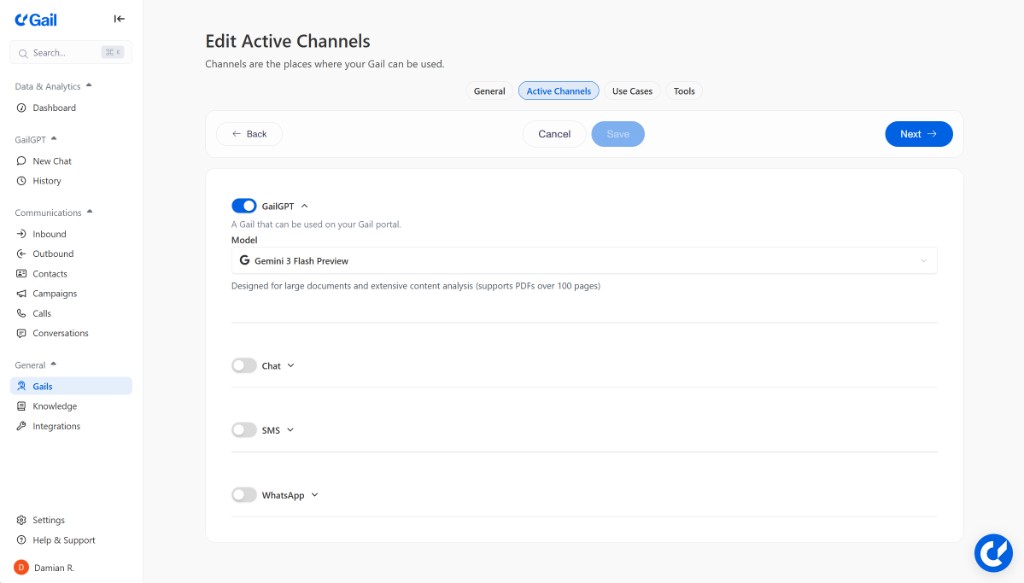Collapse the left sidebar
The image size is (1024, 583).
tap(118, 18)
